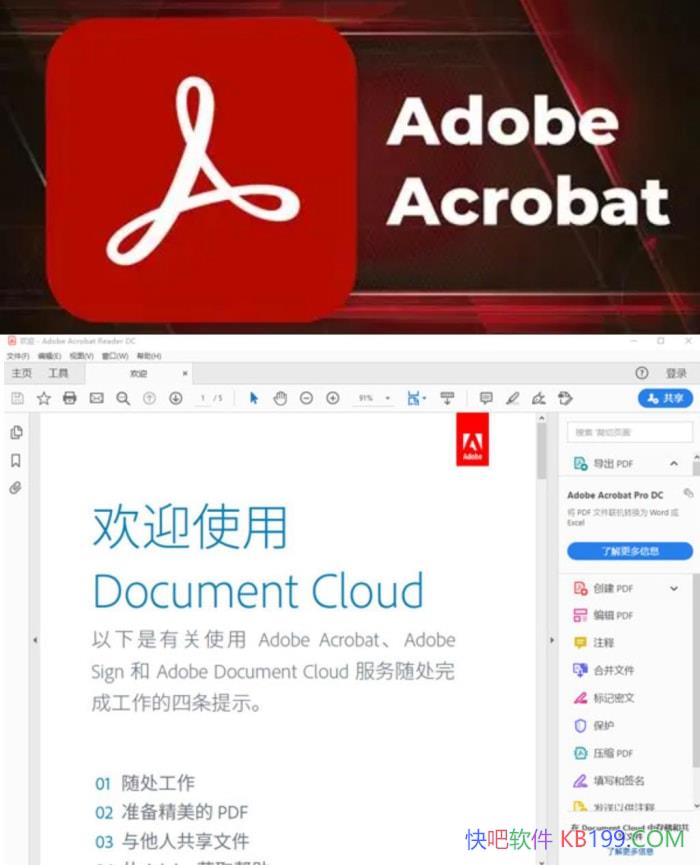This screenshot has height=865, width=700.
Task: Select the hand pan tool
Action: (280, 398)
